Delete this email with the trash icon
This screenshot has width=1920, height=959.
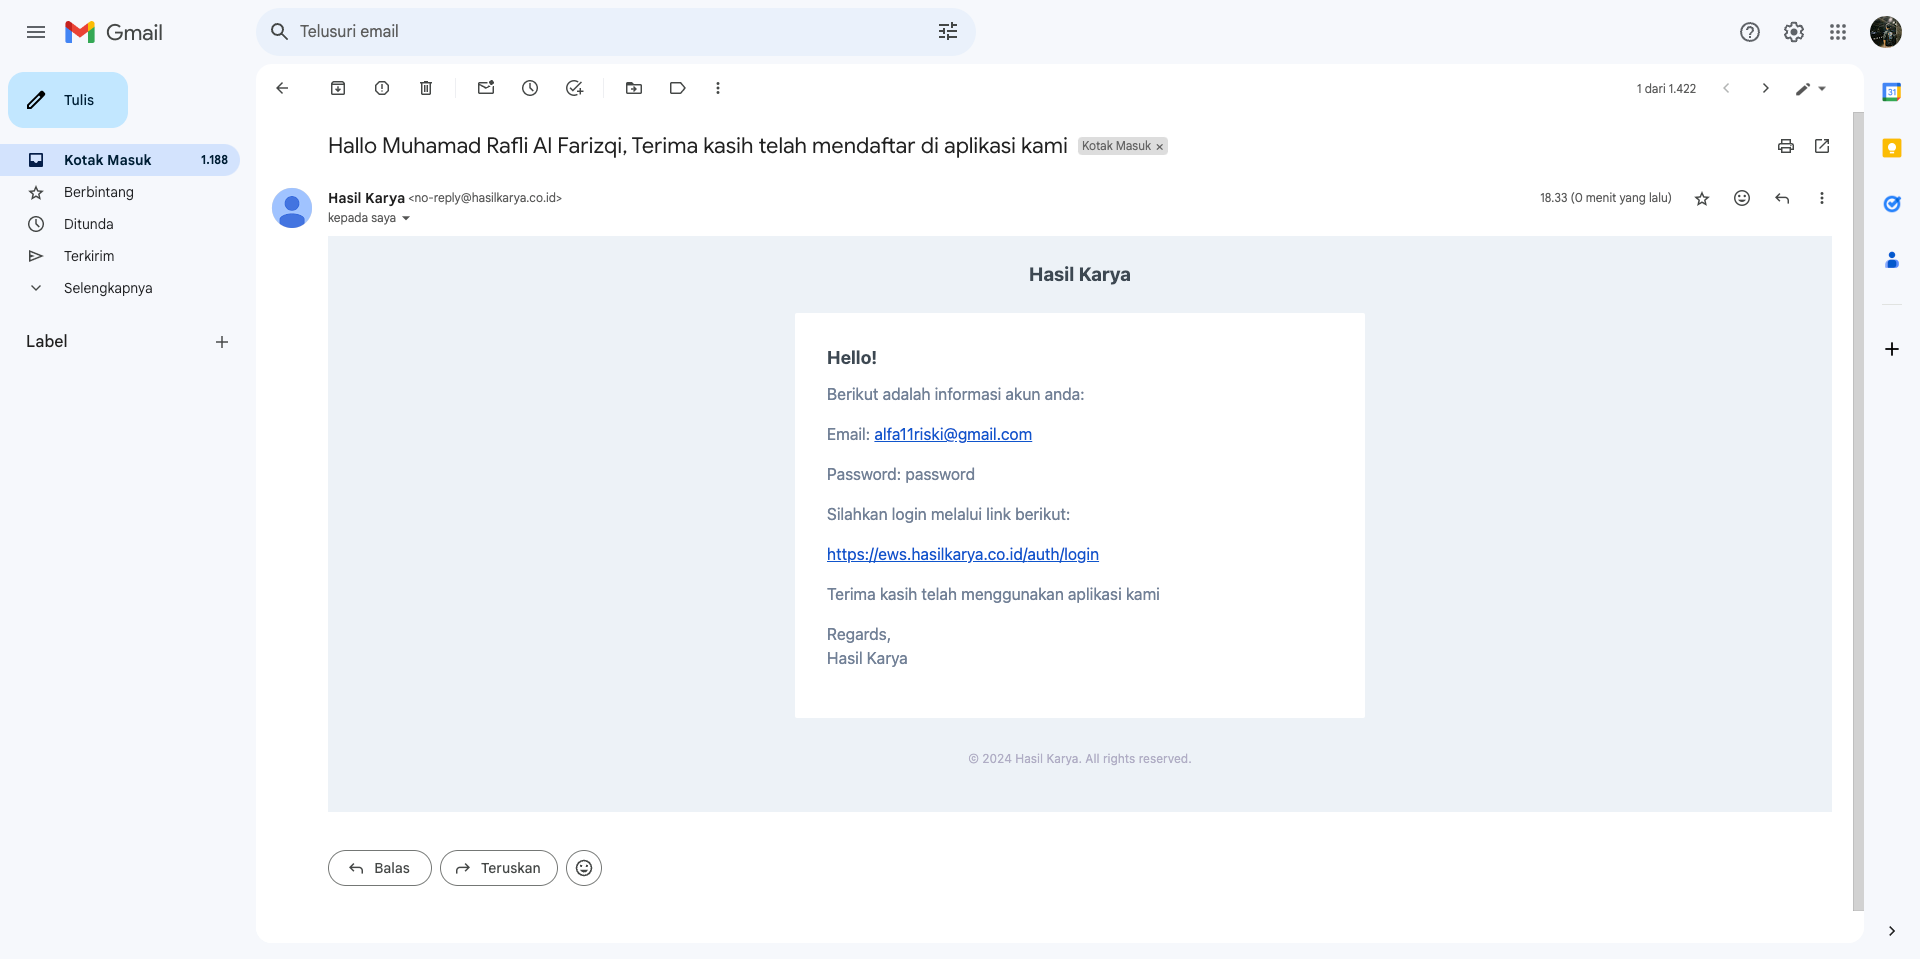[426, 88]
